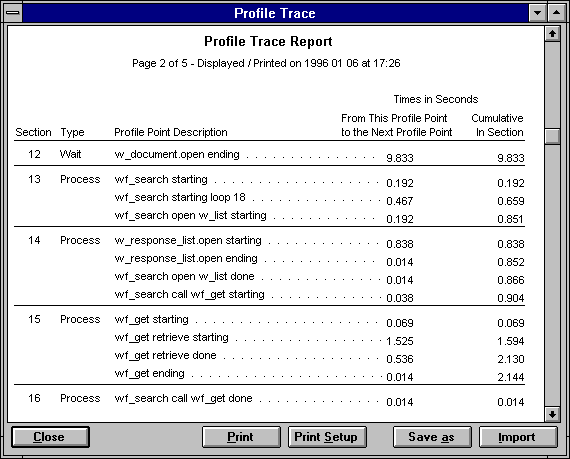Select the wf_get retrieve starting row
The image size is (570, 459).
269,339
